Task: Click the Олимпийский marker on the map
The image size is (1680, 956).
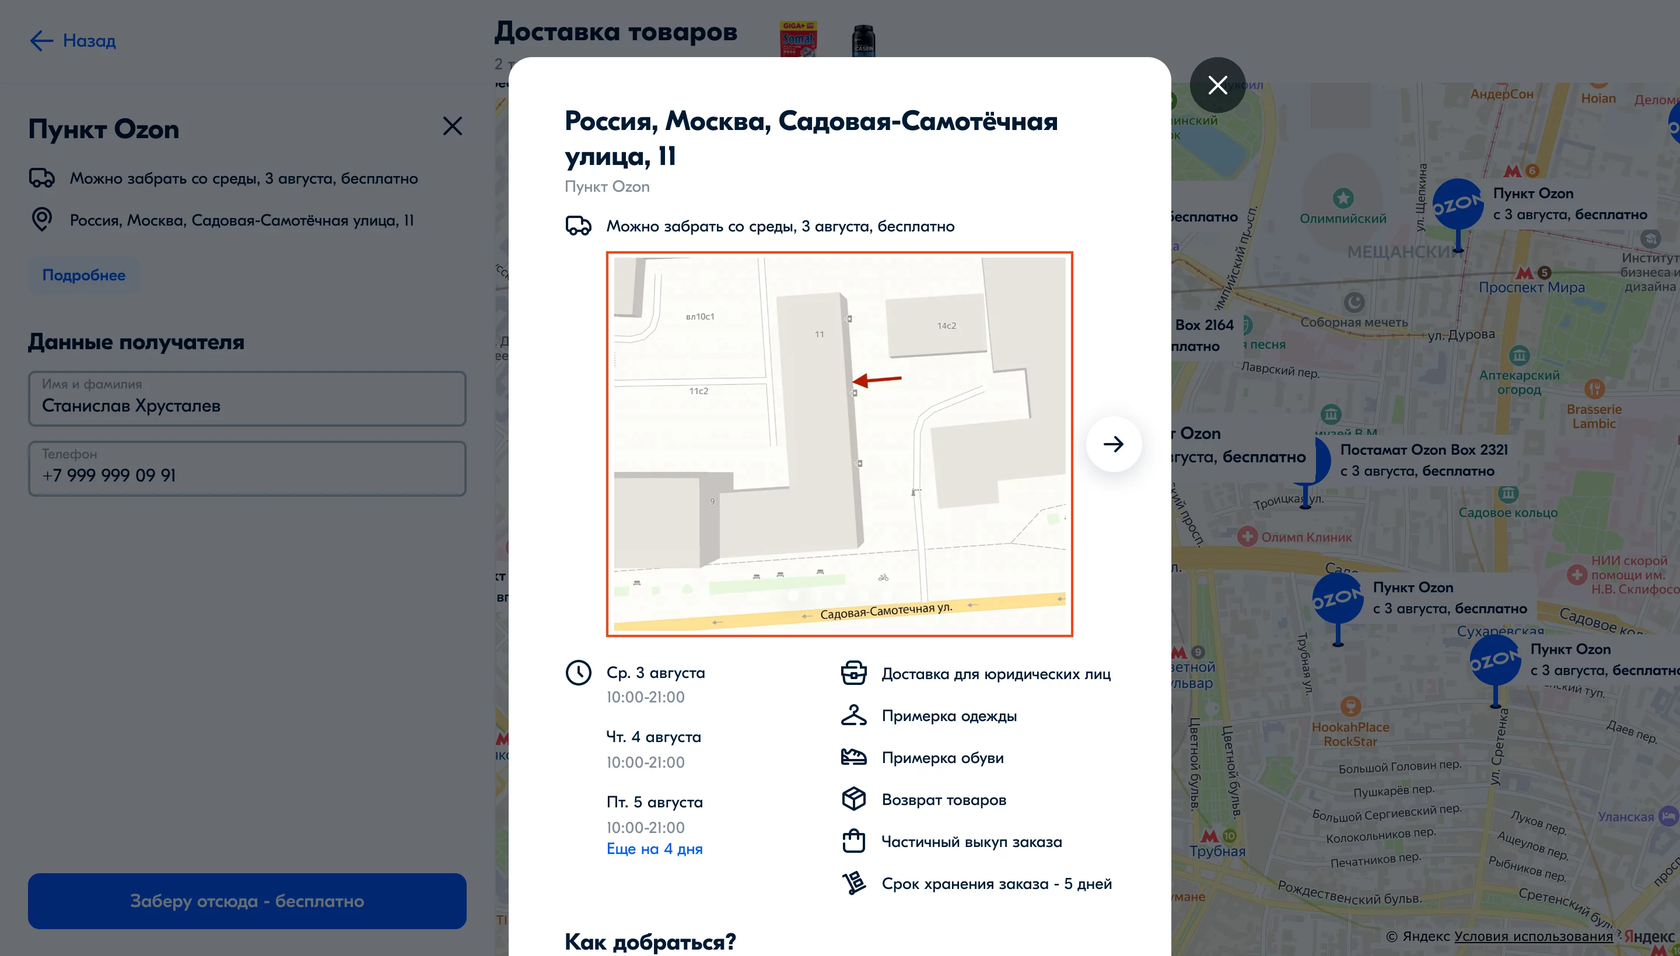Action: point(1343,198)
